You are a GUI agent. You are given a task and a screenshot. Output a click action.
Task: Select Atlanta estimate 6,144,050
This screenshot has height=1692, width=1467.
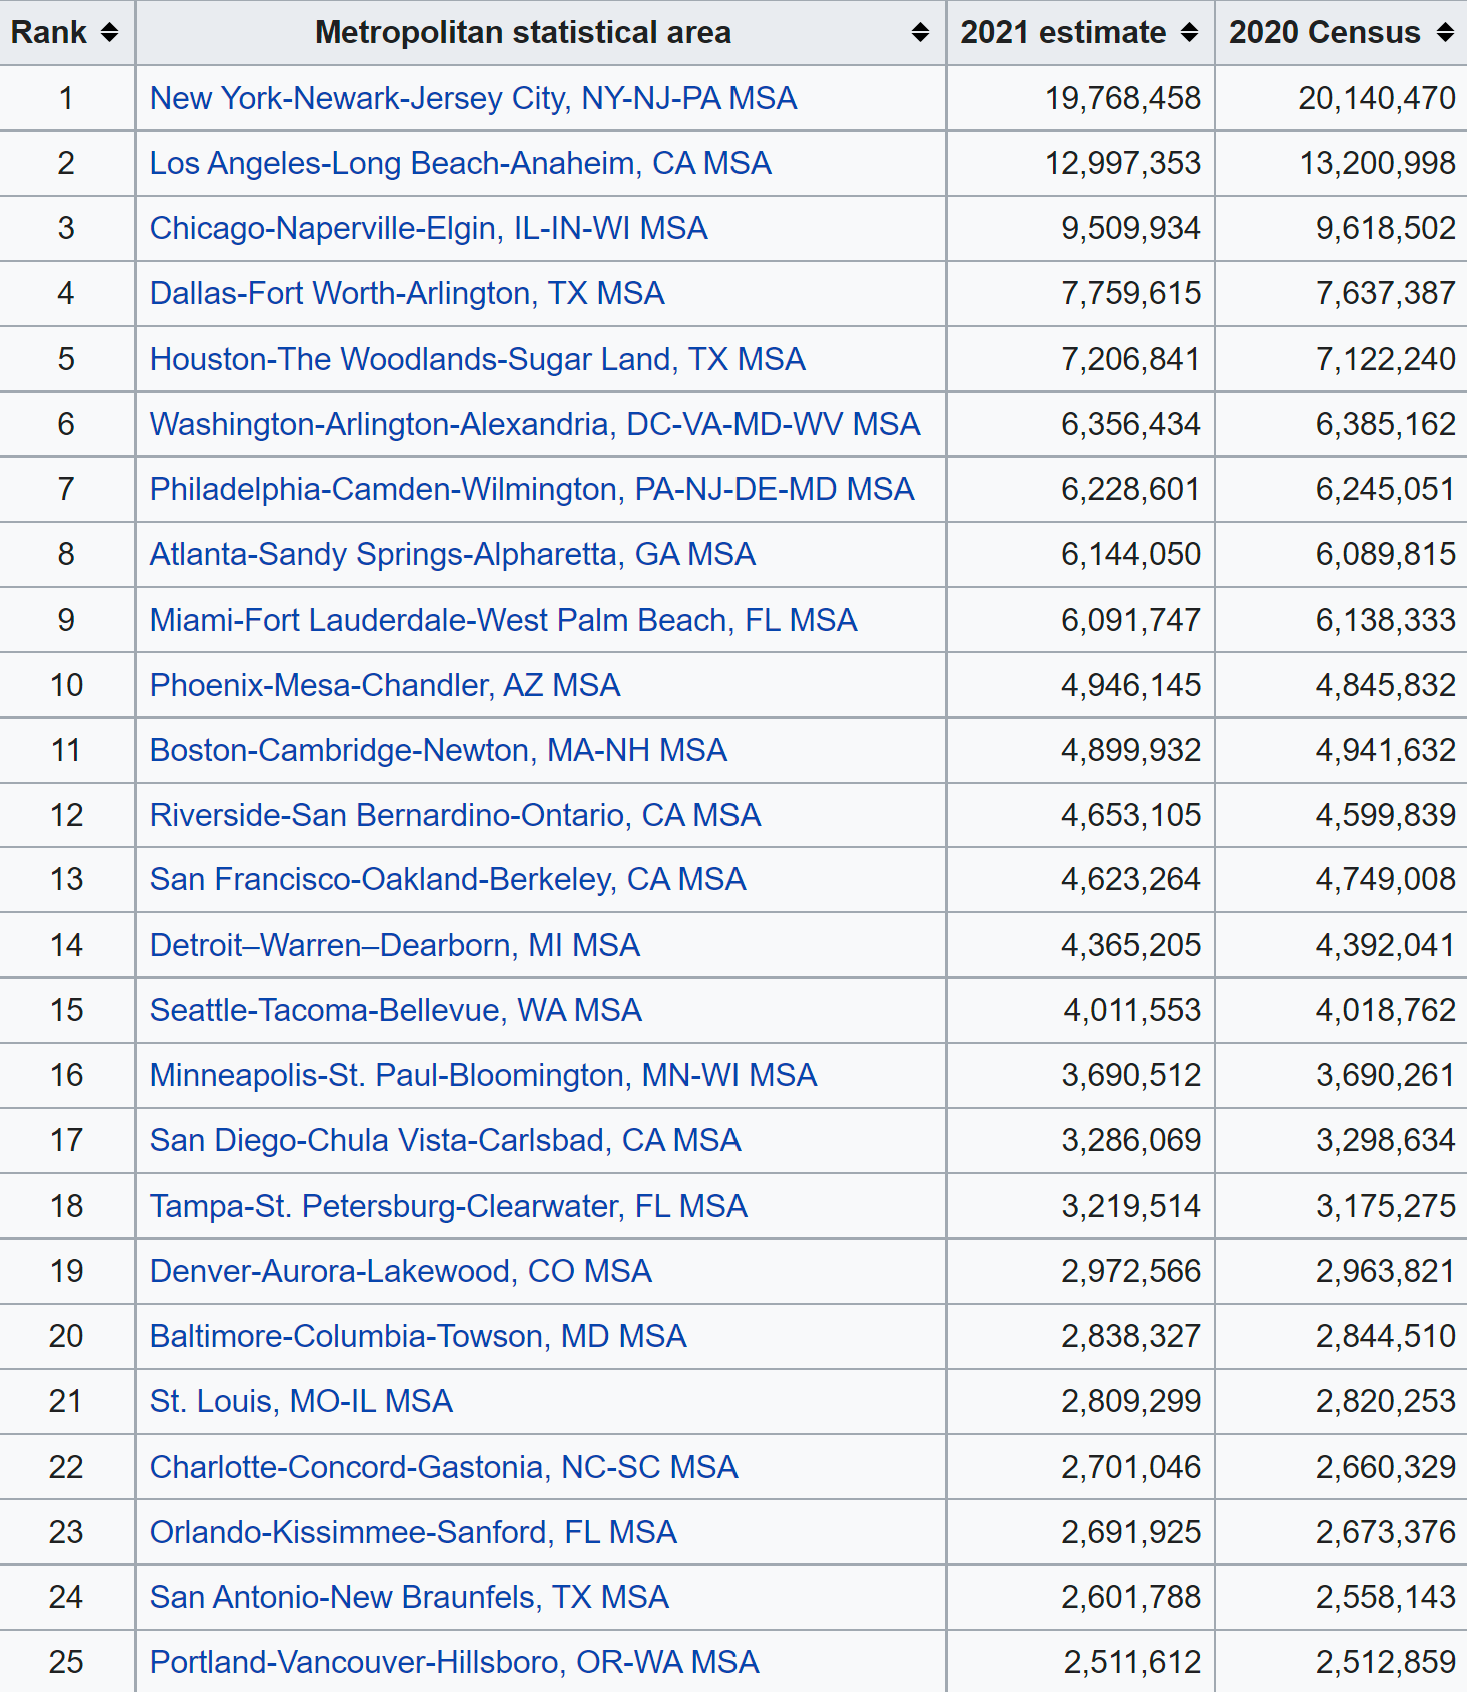1131,554
